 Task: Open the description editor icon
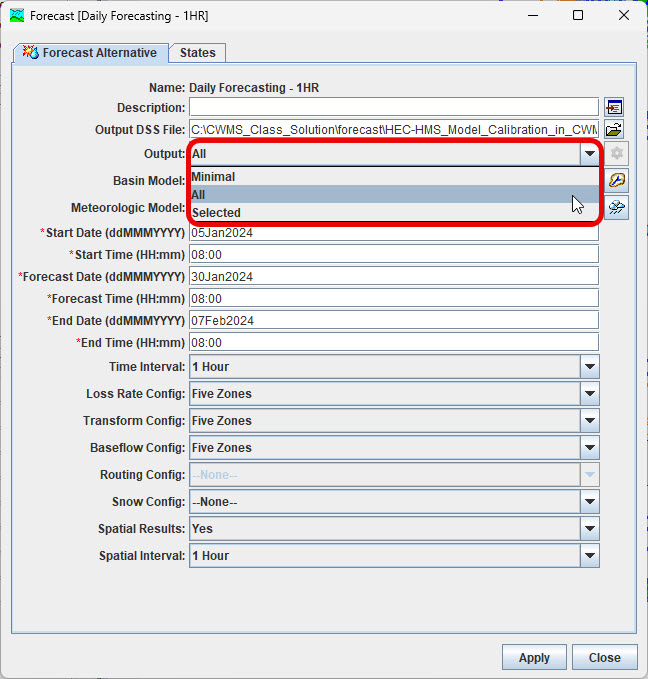click(614, 107)
